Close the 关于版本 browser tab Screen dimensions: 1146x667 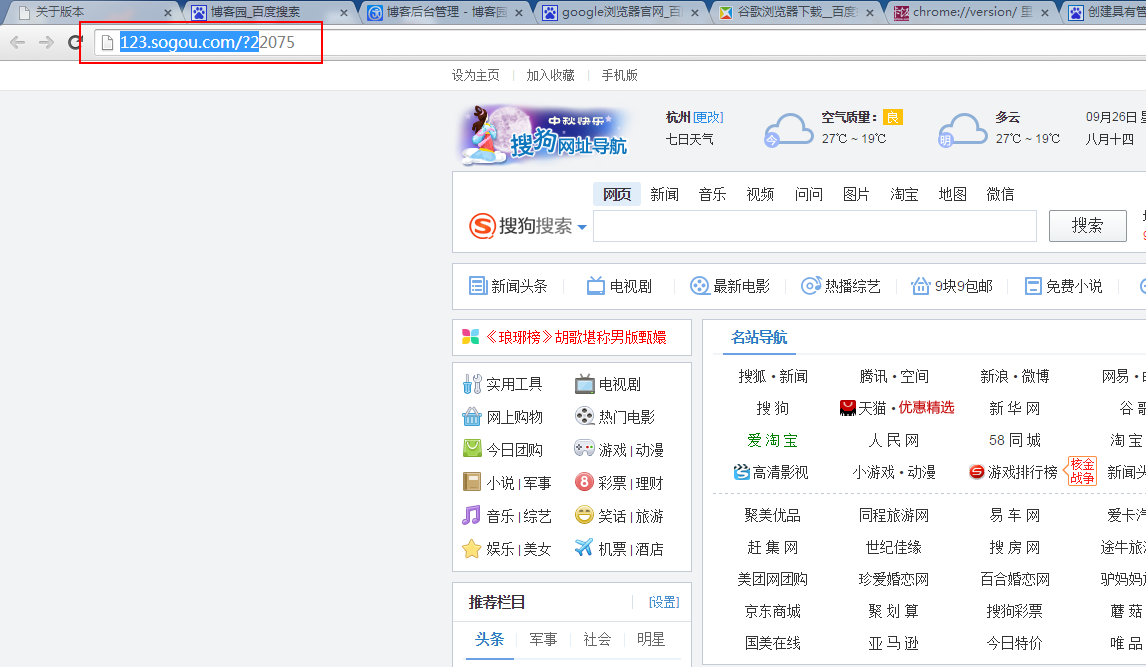click(x=167, y=12)
